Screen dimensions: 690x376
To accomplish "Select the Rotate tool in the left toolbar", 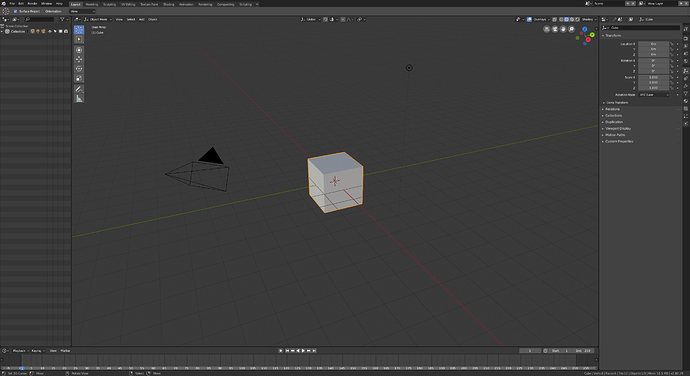I will click(x=79, y=69).
